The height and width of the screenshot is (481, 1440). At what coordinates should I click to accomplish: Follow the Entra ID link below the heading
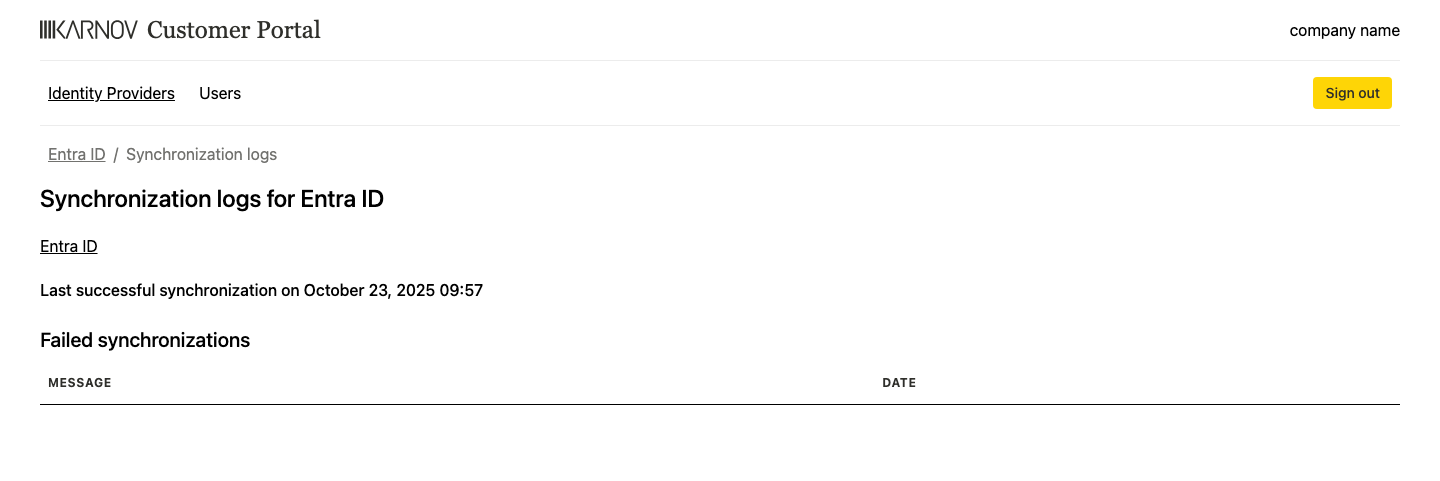(68, 246)
